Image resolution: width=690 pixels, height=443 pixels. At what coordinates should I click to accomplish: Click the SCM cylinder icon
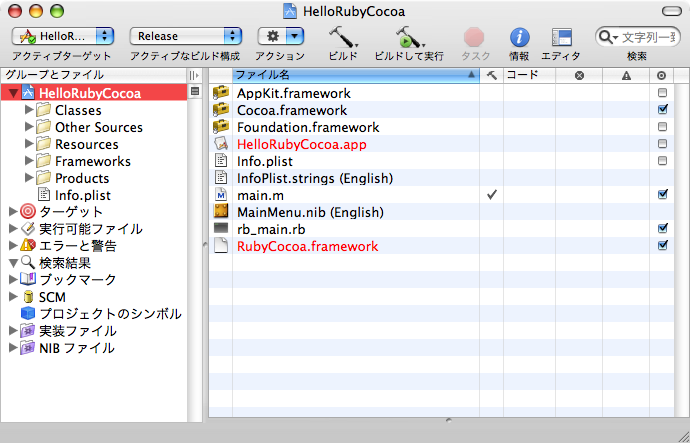(28, 297)
